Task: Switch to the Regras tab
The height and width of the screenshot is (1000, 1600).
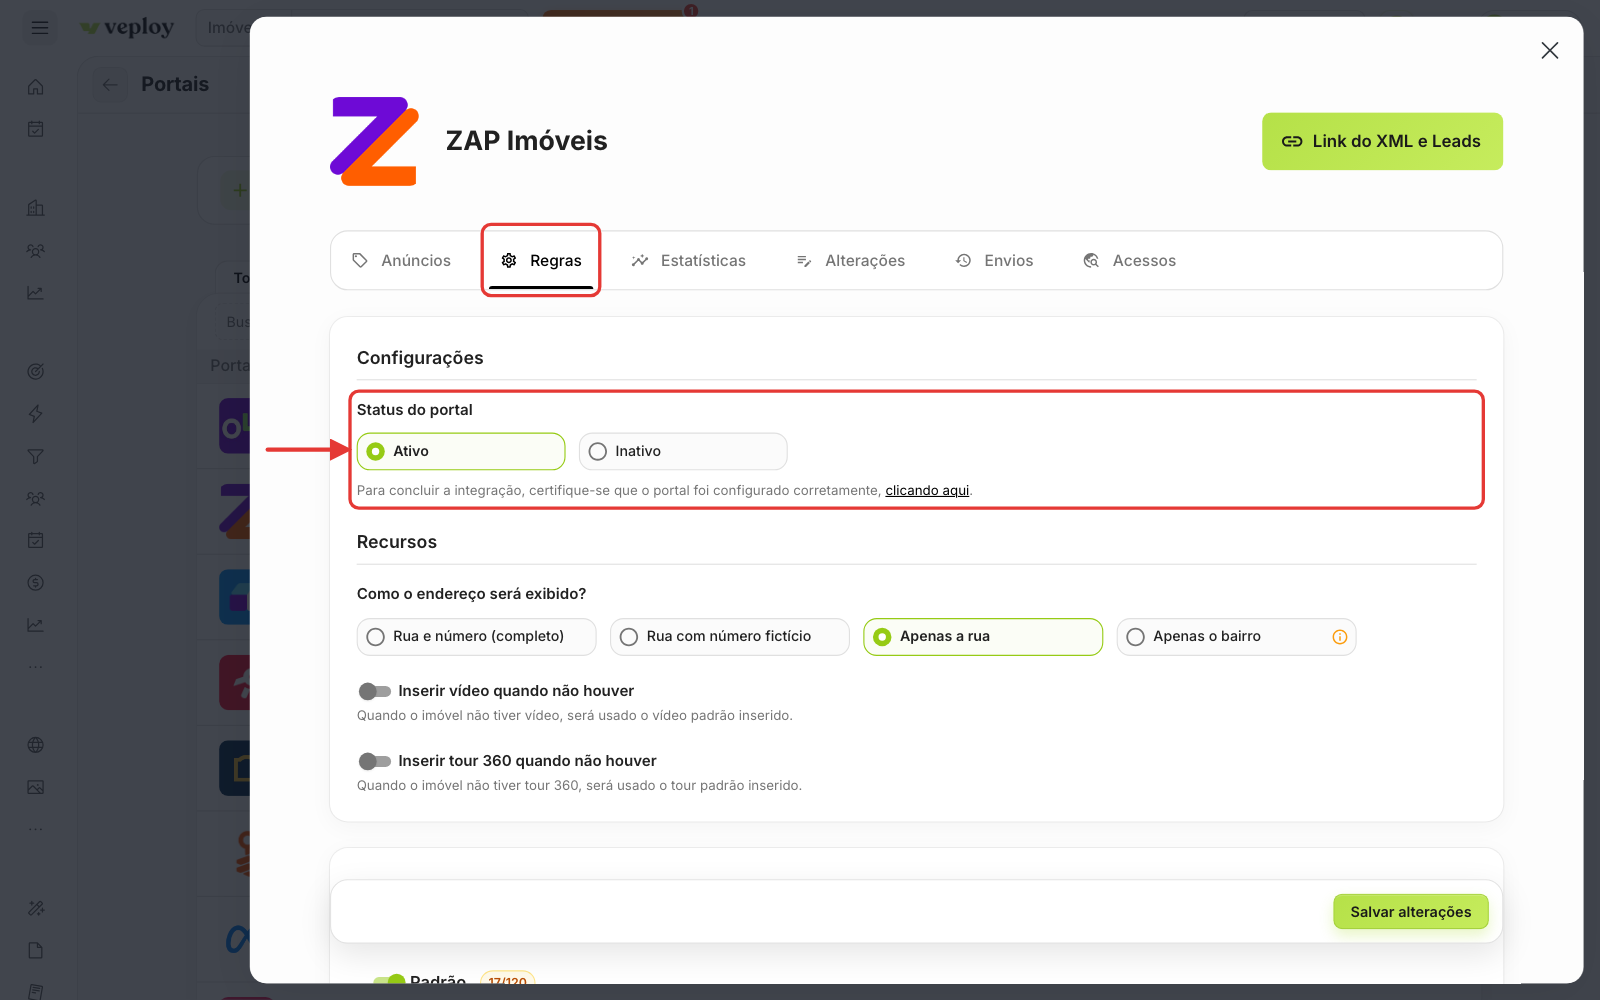Action: [x=541, y=261]
